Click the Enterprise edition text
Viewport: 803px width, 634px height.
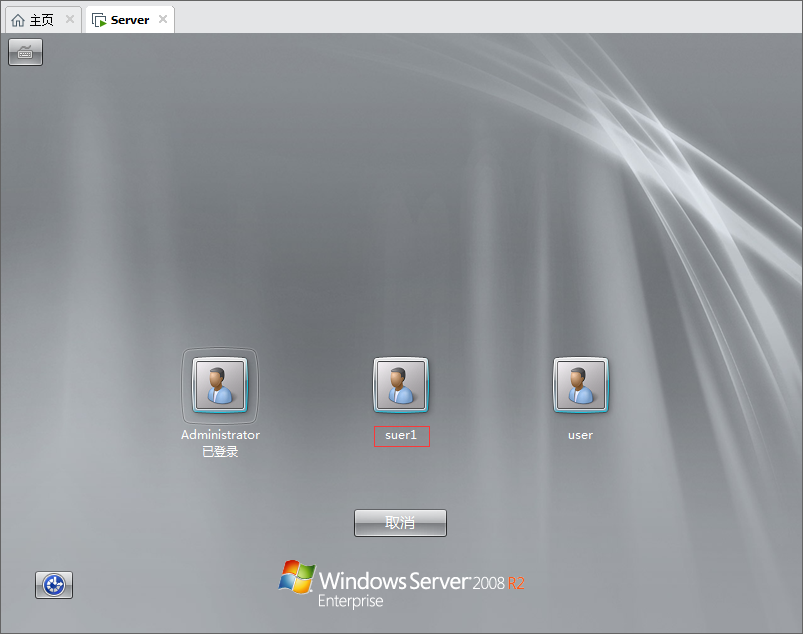[x=350, y=601]
